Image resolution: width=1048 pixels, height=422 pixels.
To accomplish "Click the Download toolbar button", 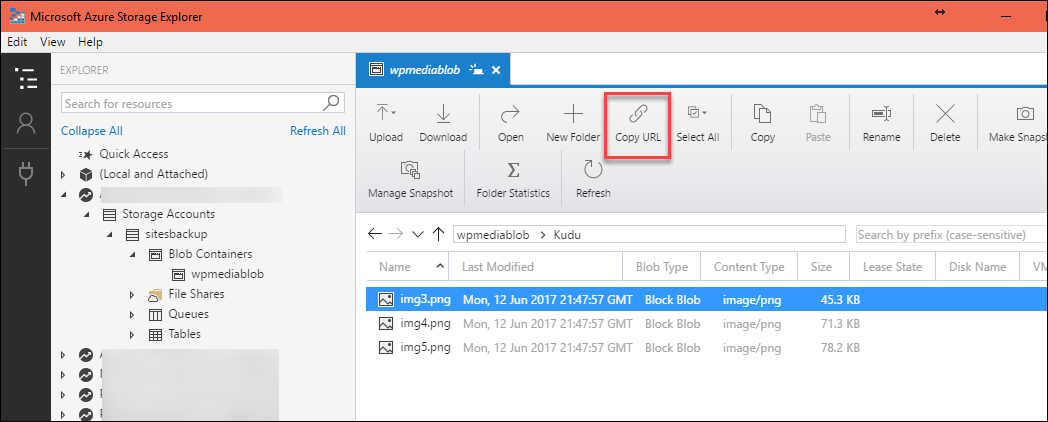I will point(443,123).
